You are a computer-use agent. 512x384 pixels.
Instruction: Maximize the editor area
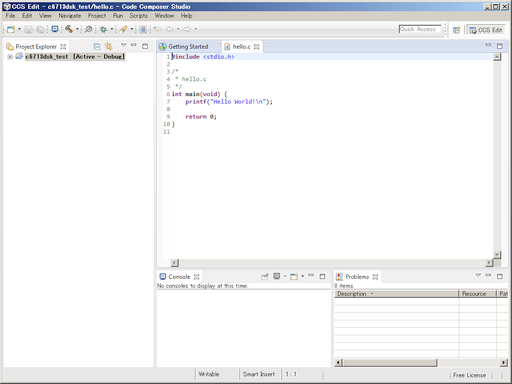[500, 46]
